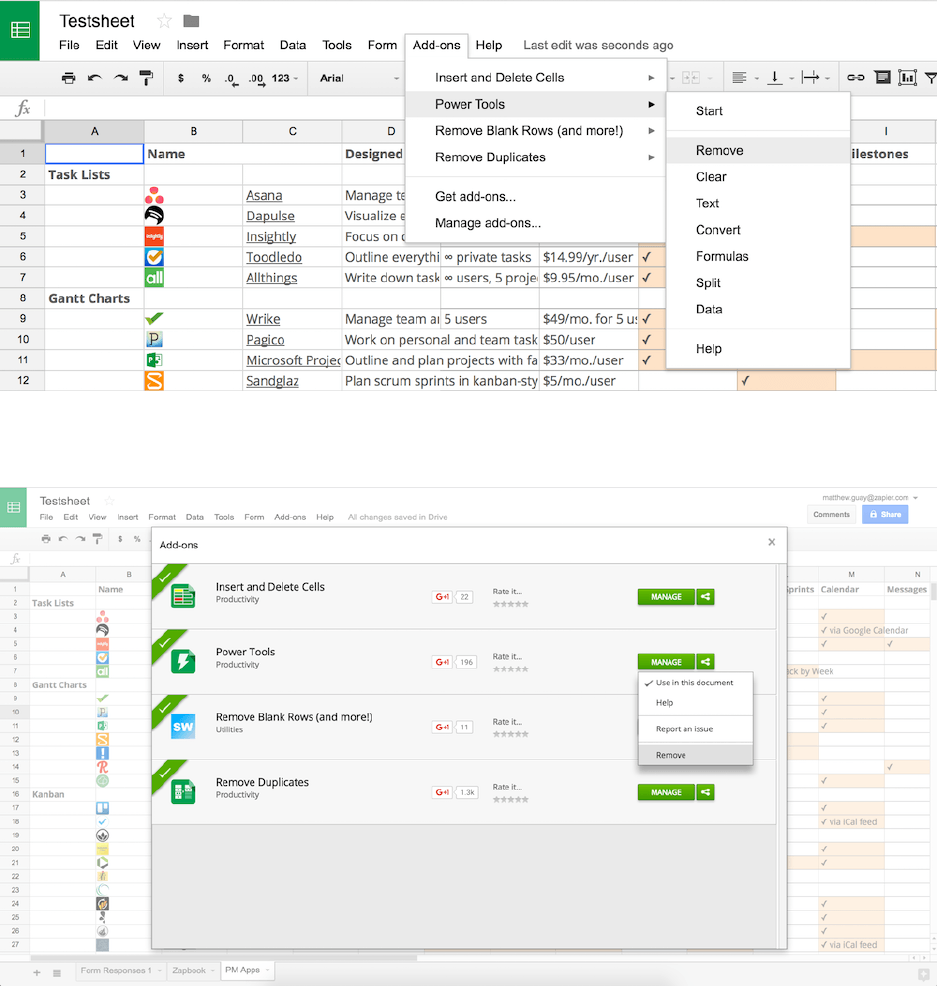The image size is (937, 986).
Task: Open the Form Responses 1 tab dropdown arrow
Action: pyautogui.click(x=160, y=971)
